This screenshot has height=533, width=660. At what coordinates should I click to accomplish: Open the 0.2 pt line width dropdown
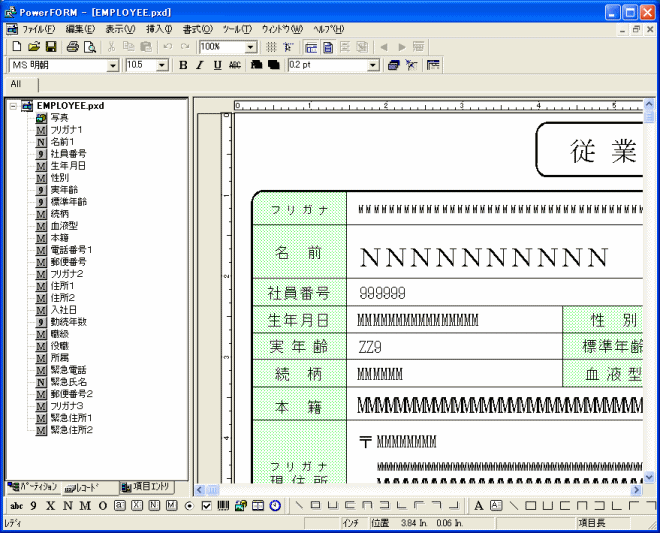click(373, 65)
